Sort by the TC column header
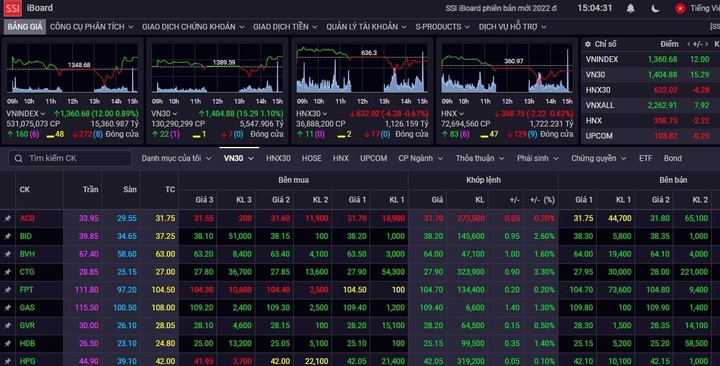Viewport: 720px width, 366px height. pos(170,189)
